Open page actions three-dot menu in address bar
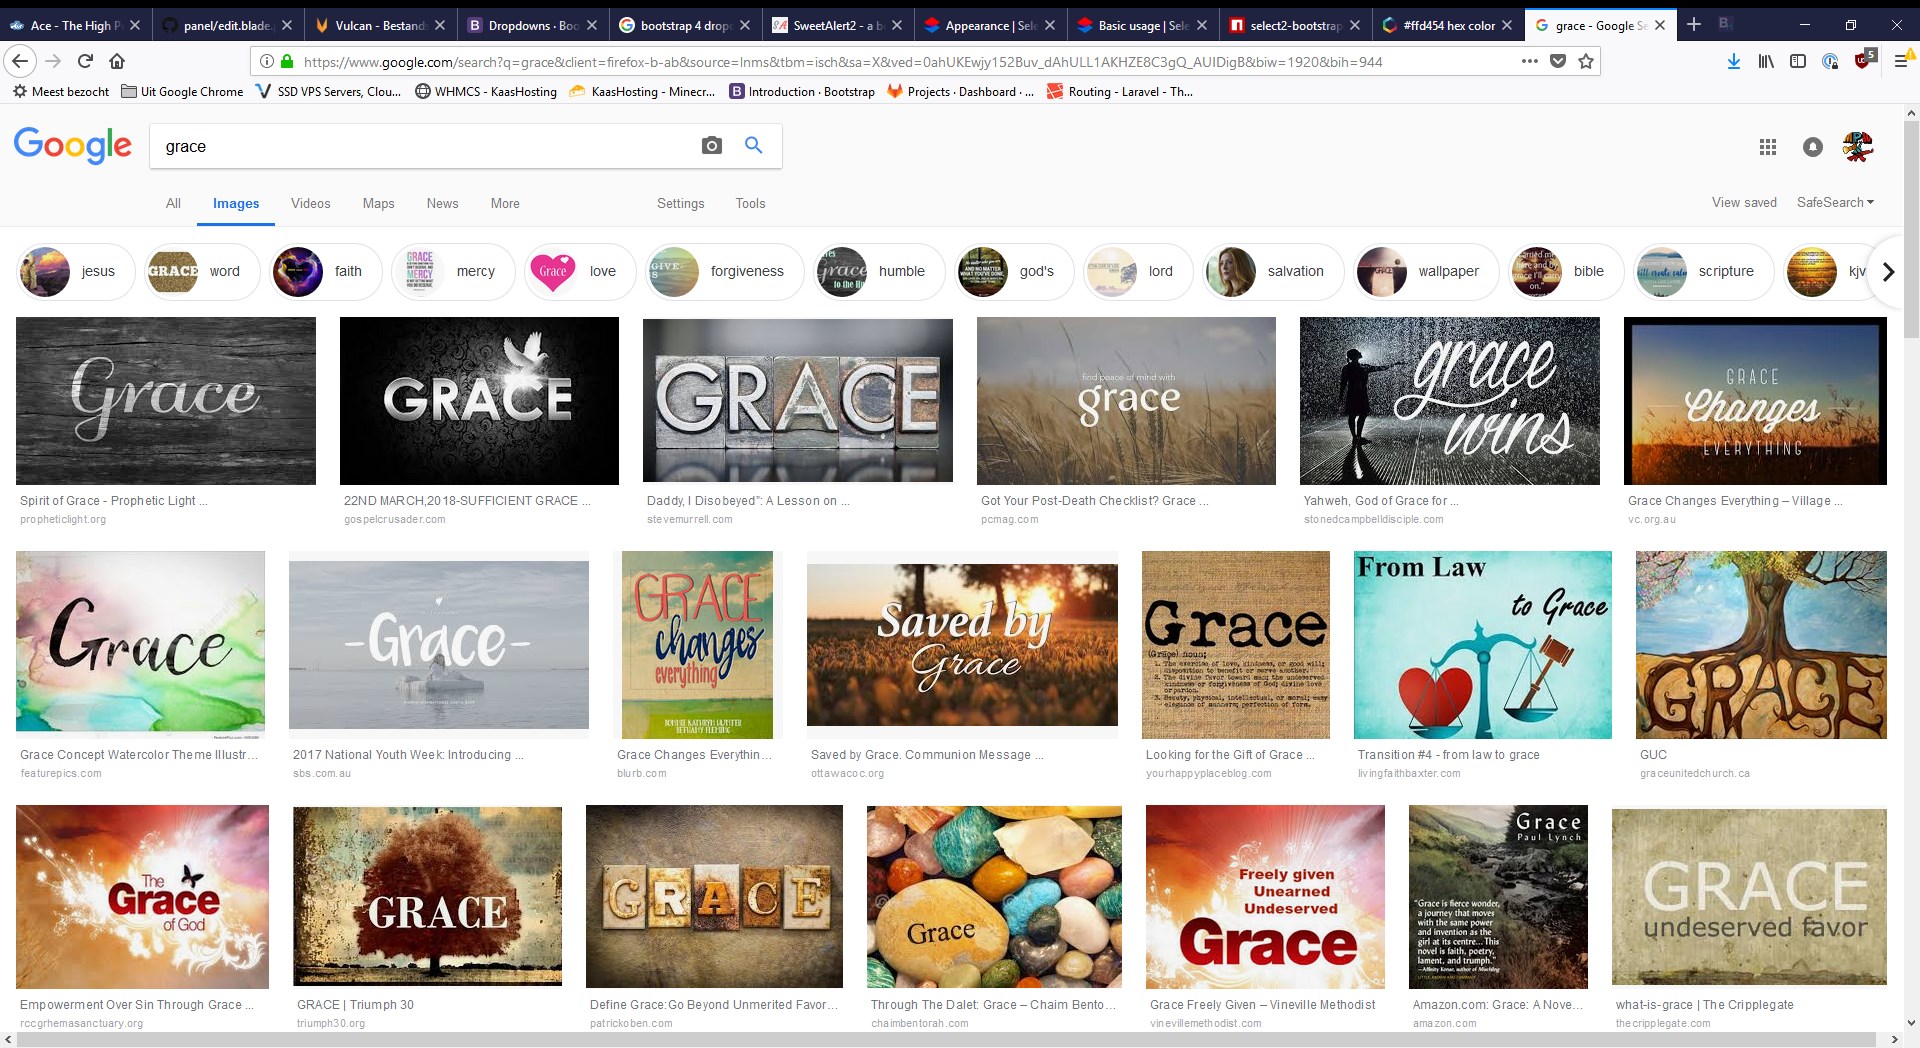 [x=1529, y=61]
